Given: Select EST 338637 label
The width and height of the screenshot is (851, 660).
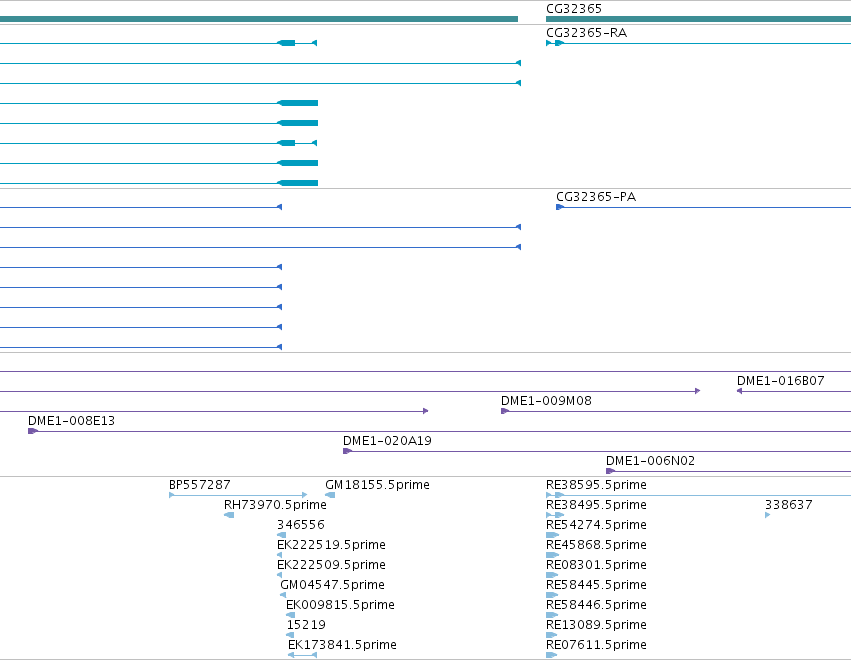Looking at the screenshot, I should click(789, 505).
